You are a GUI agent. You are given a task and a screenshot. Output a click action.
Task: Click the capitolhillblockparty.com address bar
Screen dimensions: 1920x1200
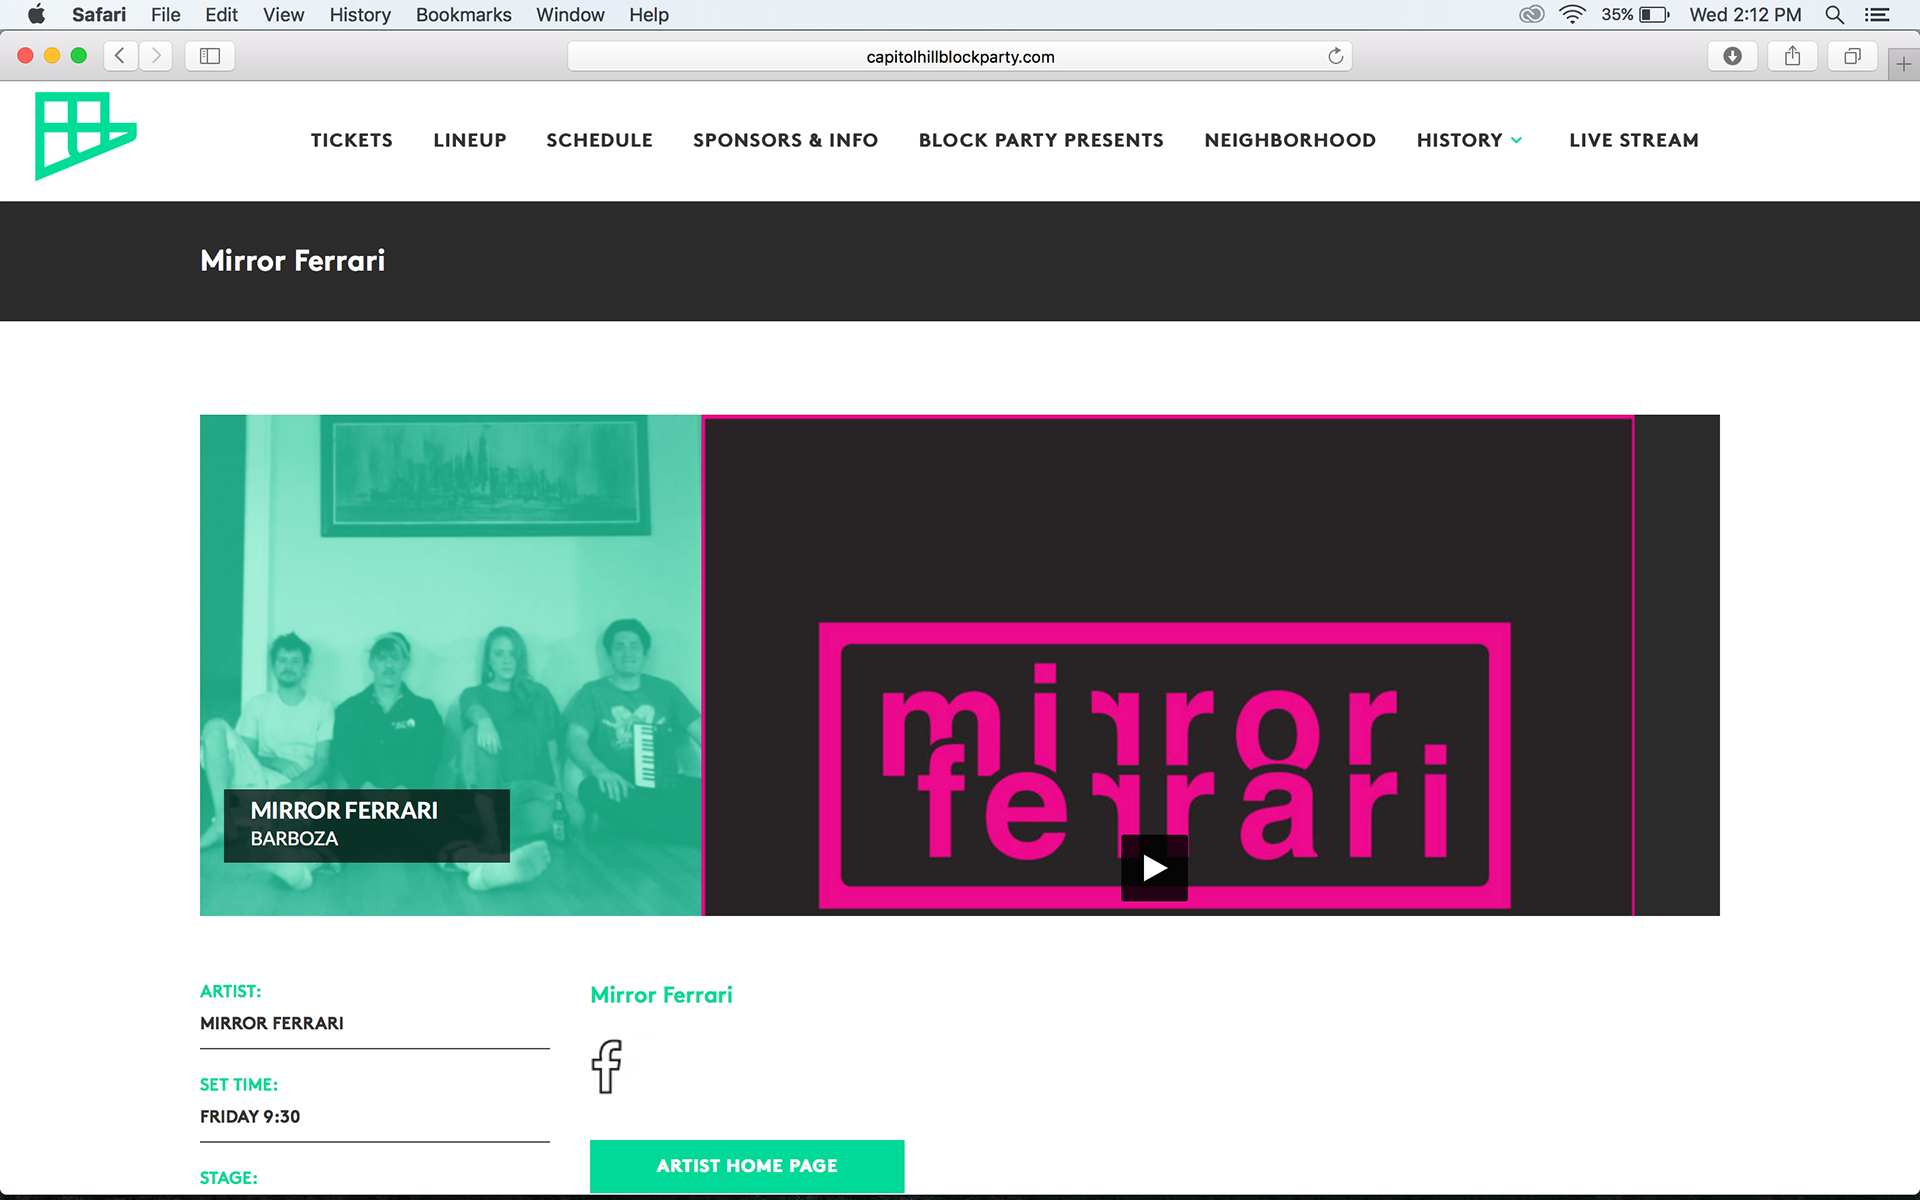(x=958, y=57)
